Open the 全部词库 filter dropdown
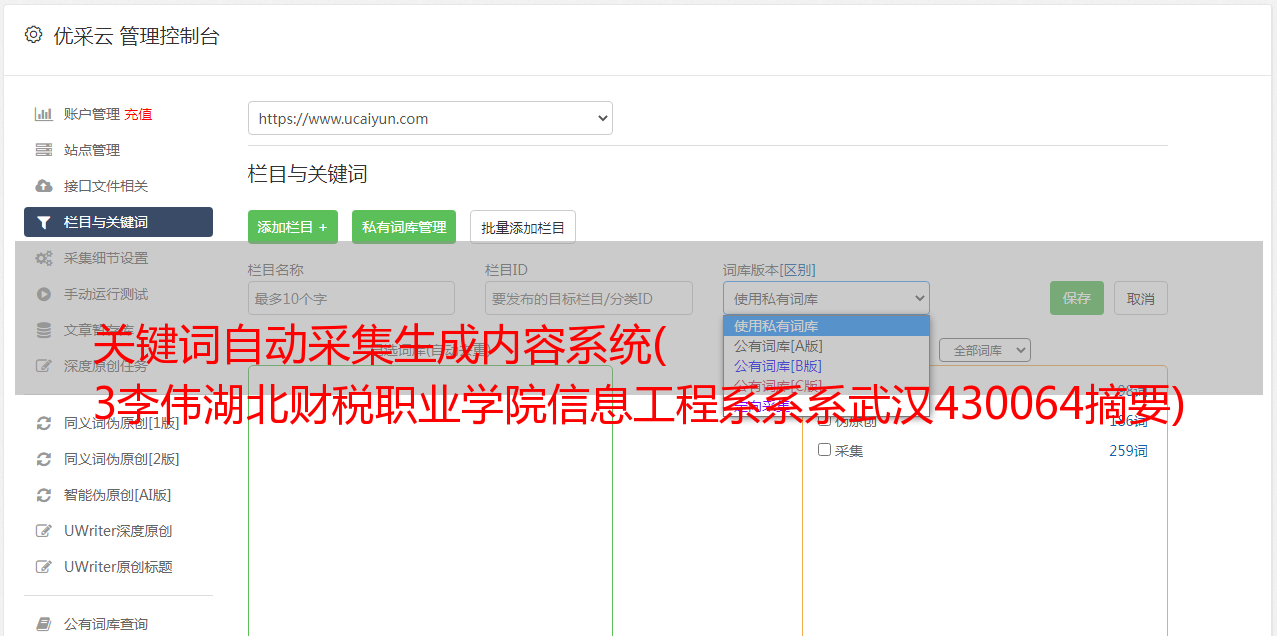This screenshot has height=636, width=1277. [x=984, y=350]
